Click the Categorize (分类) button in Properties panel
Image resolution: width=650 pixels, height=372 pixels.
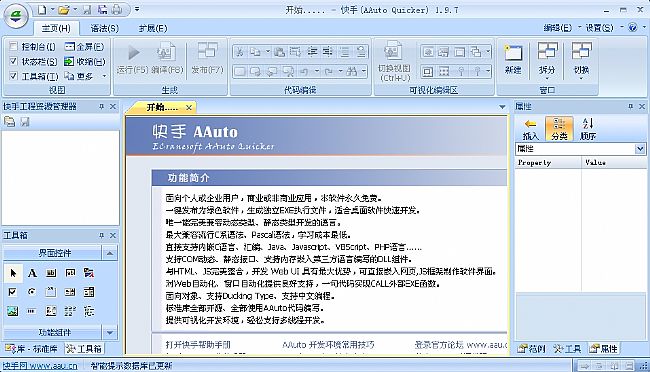click(559, 128)
